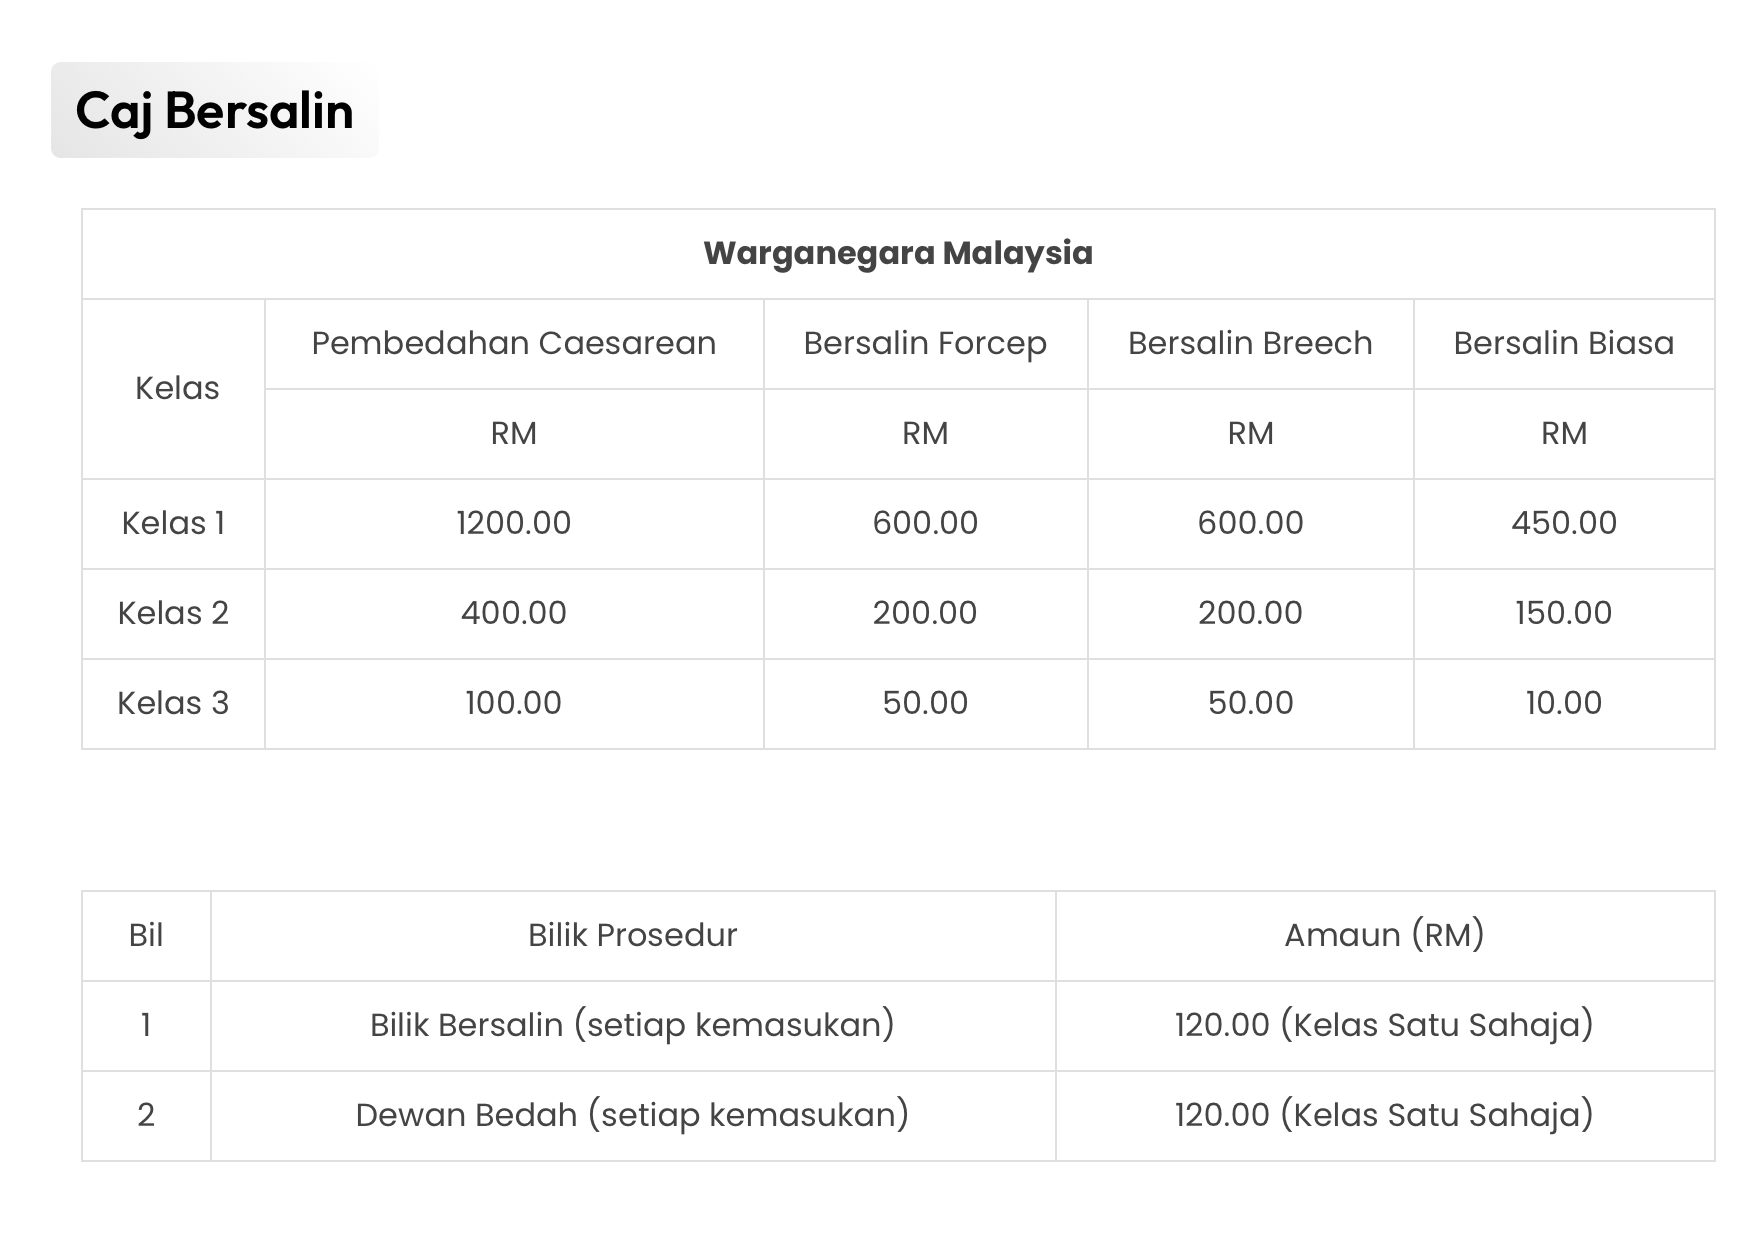Image resolution: width=1744 pixels, height=1260 pixels.
Task: Click the 10.00 Kelas 3 Biasa cell
Action: point(1564,703)
